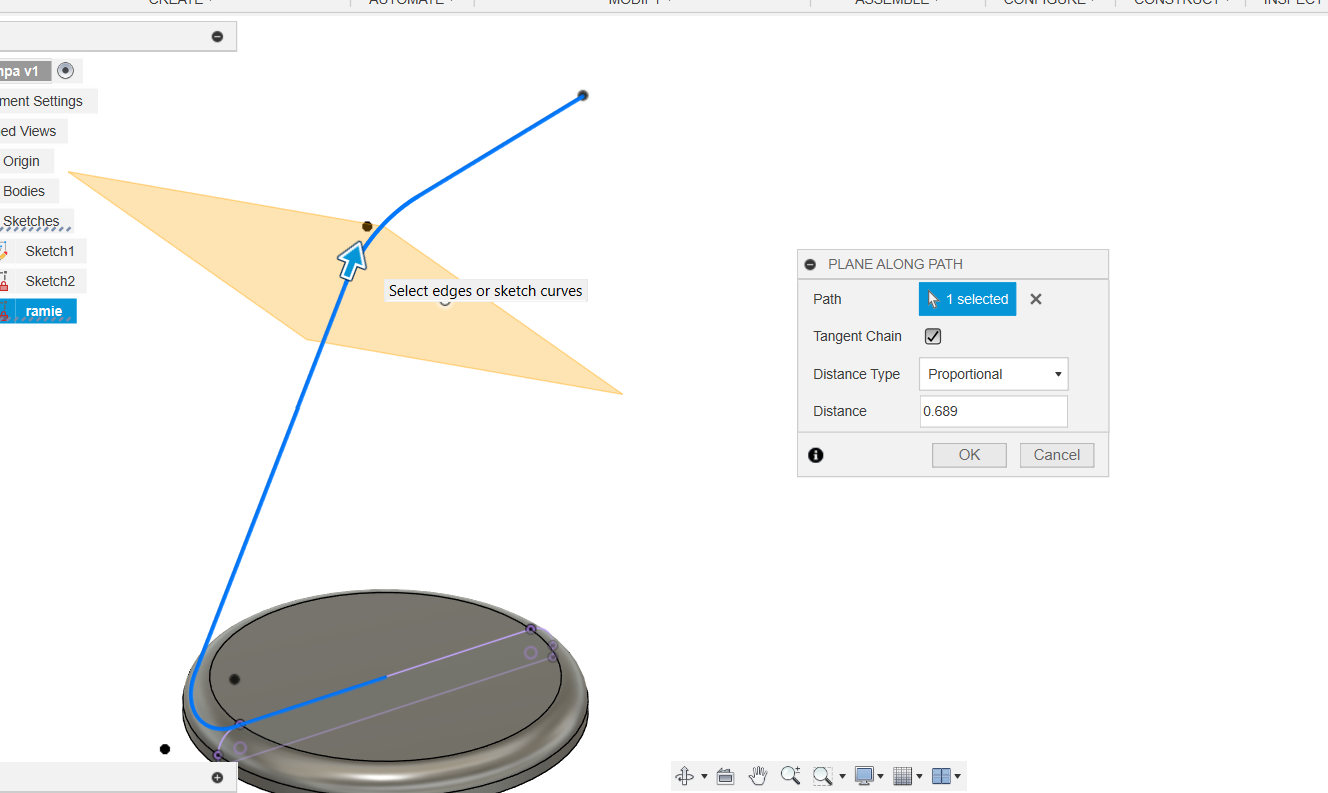Click the 'Select edges or sketch curves' tooltip
1328x793 pixels.
[x=485, y=291]
